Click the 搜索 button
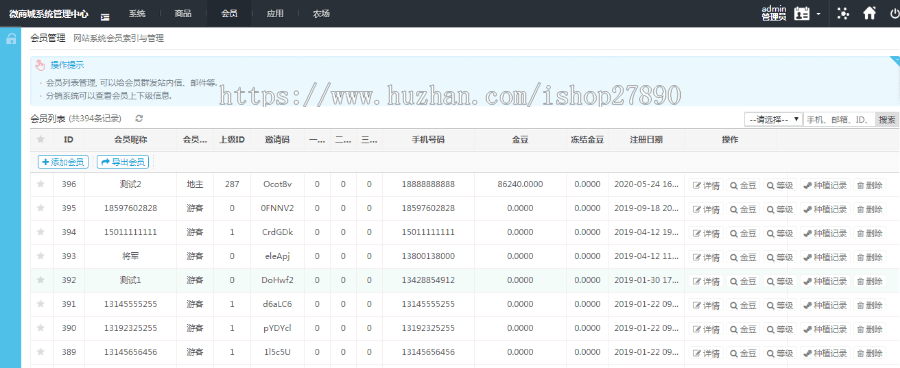This screenshot has height=368, width=900. [887, 119]
